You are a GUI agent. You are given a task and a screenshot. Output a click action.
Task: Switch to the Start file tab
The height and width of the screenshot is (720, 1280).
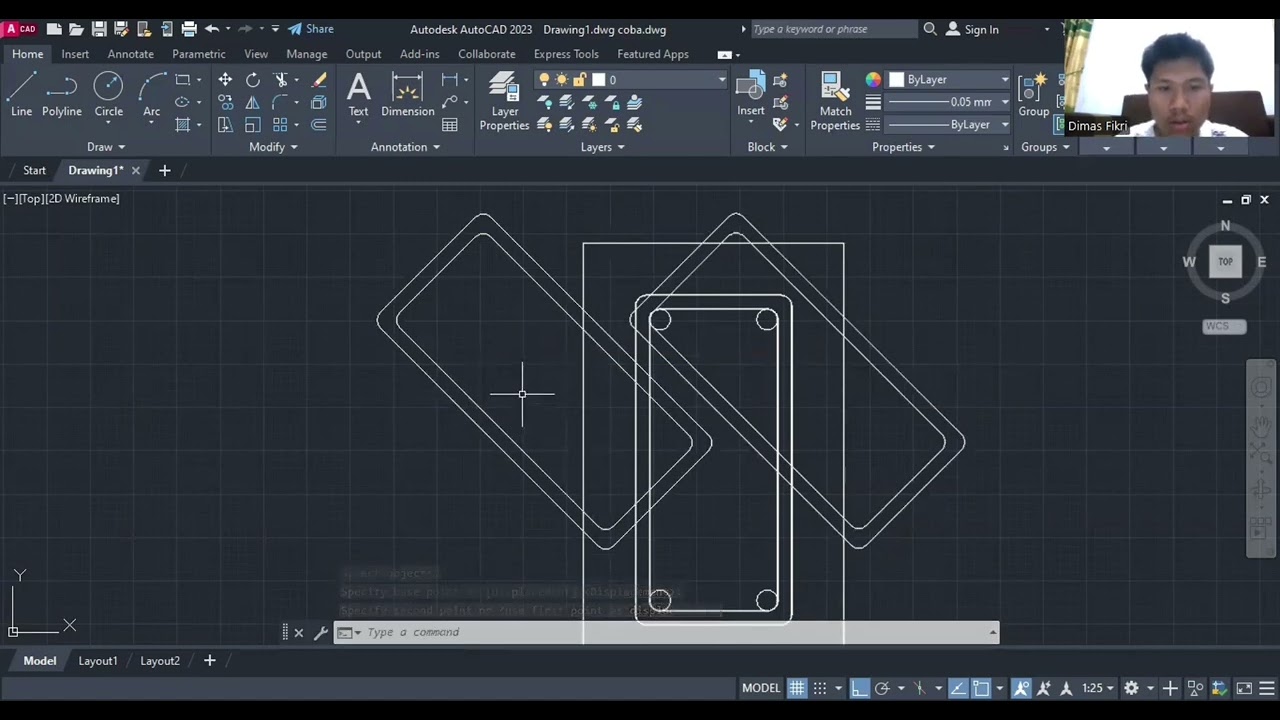[x=34, y=170]
